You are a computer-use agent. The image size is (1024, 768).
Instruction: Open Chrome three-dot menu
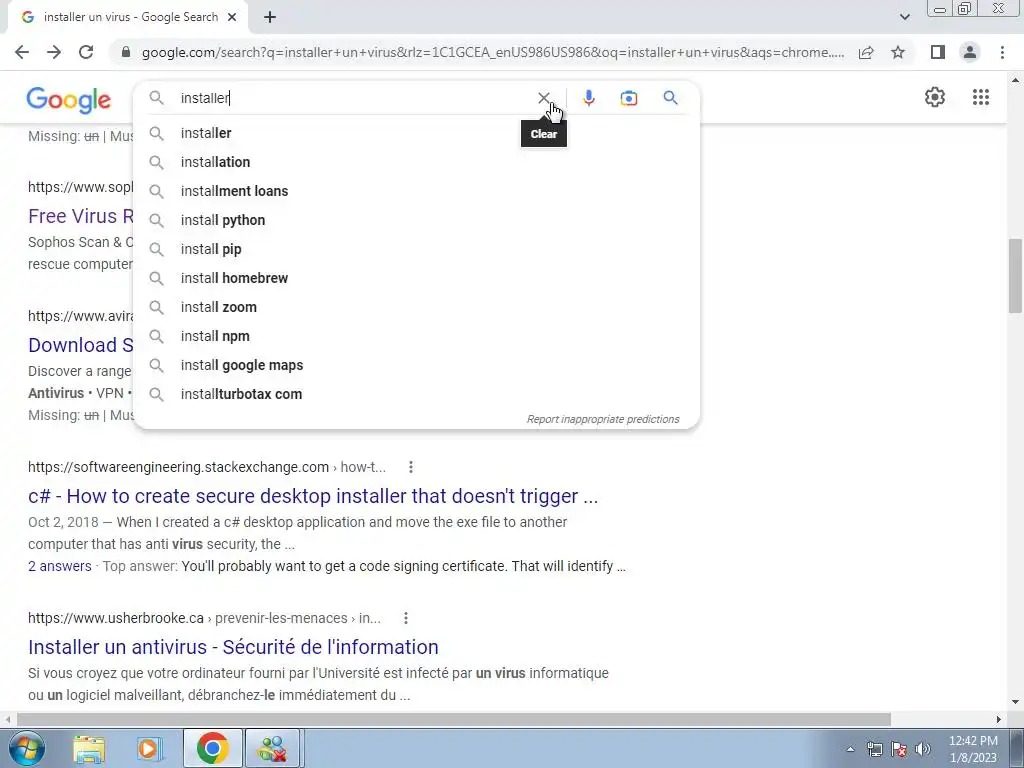click(1002, 52)
